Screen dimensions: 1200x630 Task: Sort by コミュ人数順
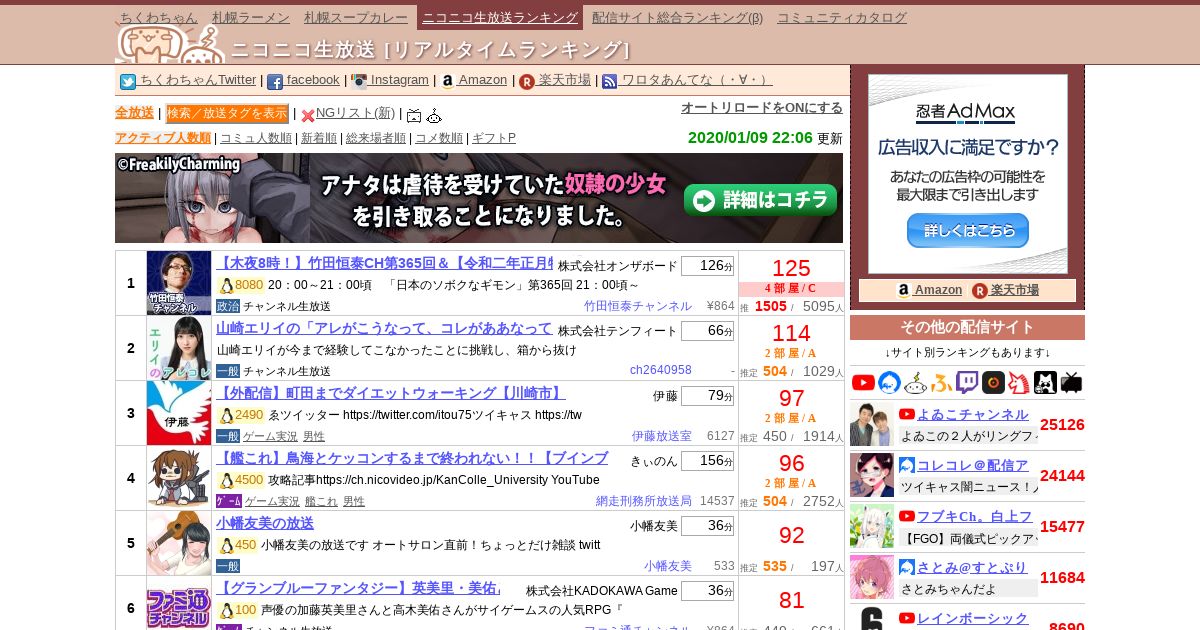(256, 138)
